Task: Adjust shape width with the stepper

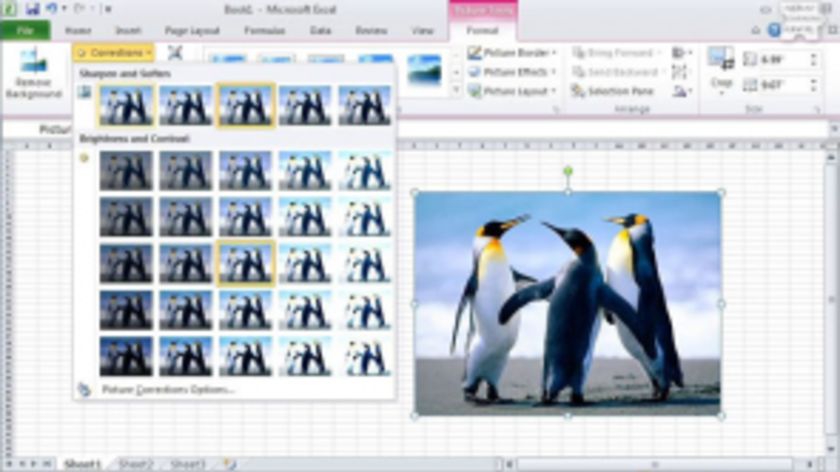Action: (x=814, y=85)
